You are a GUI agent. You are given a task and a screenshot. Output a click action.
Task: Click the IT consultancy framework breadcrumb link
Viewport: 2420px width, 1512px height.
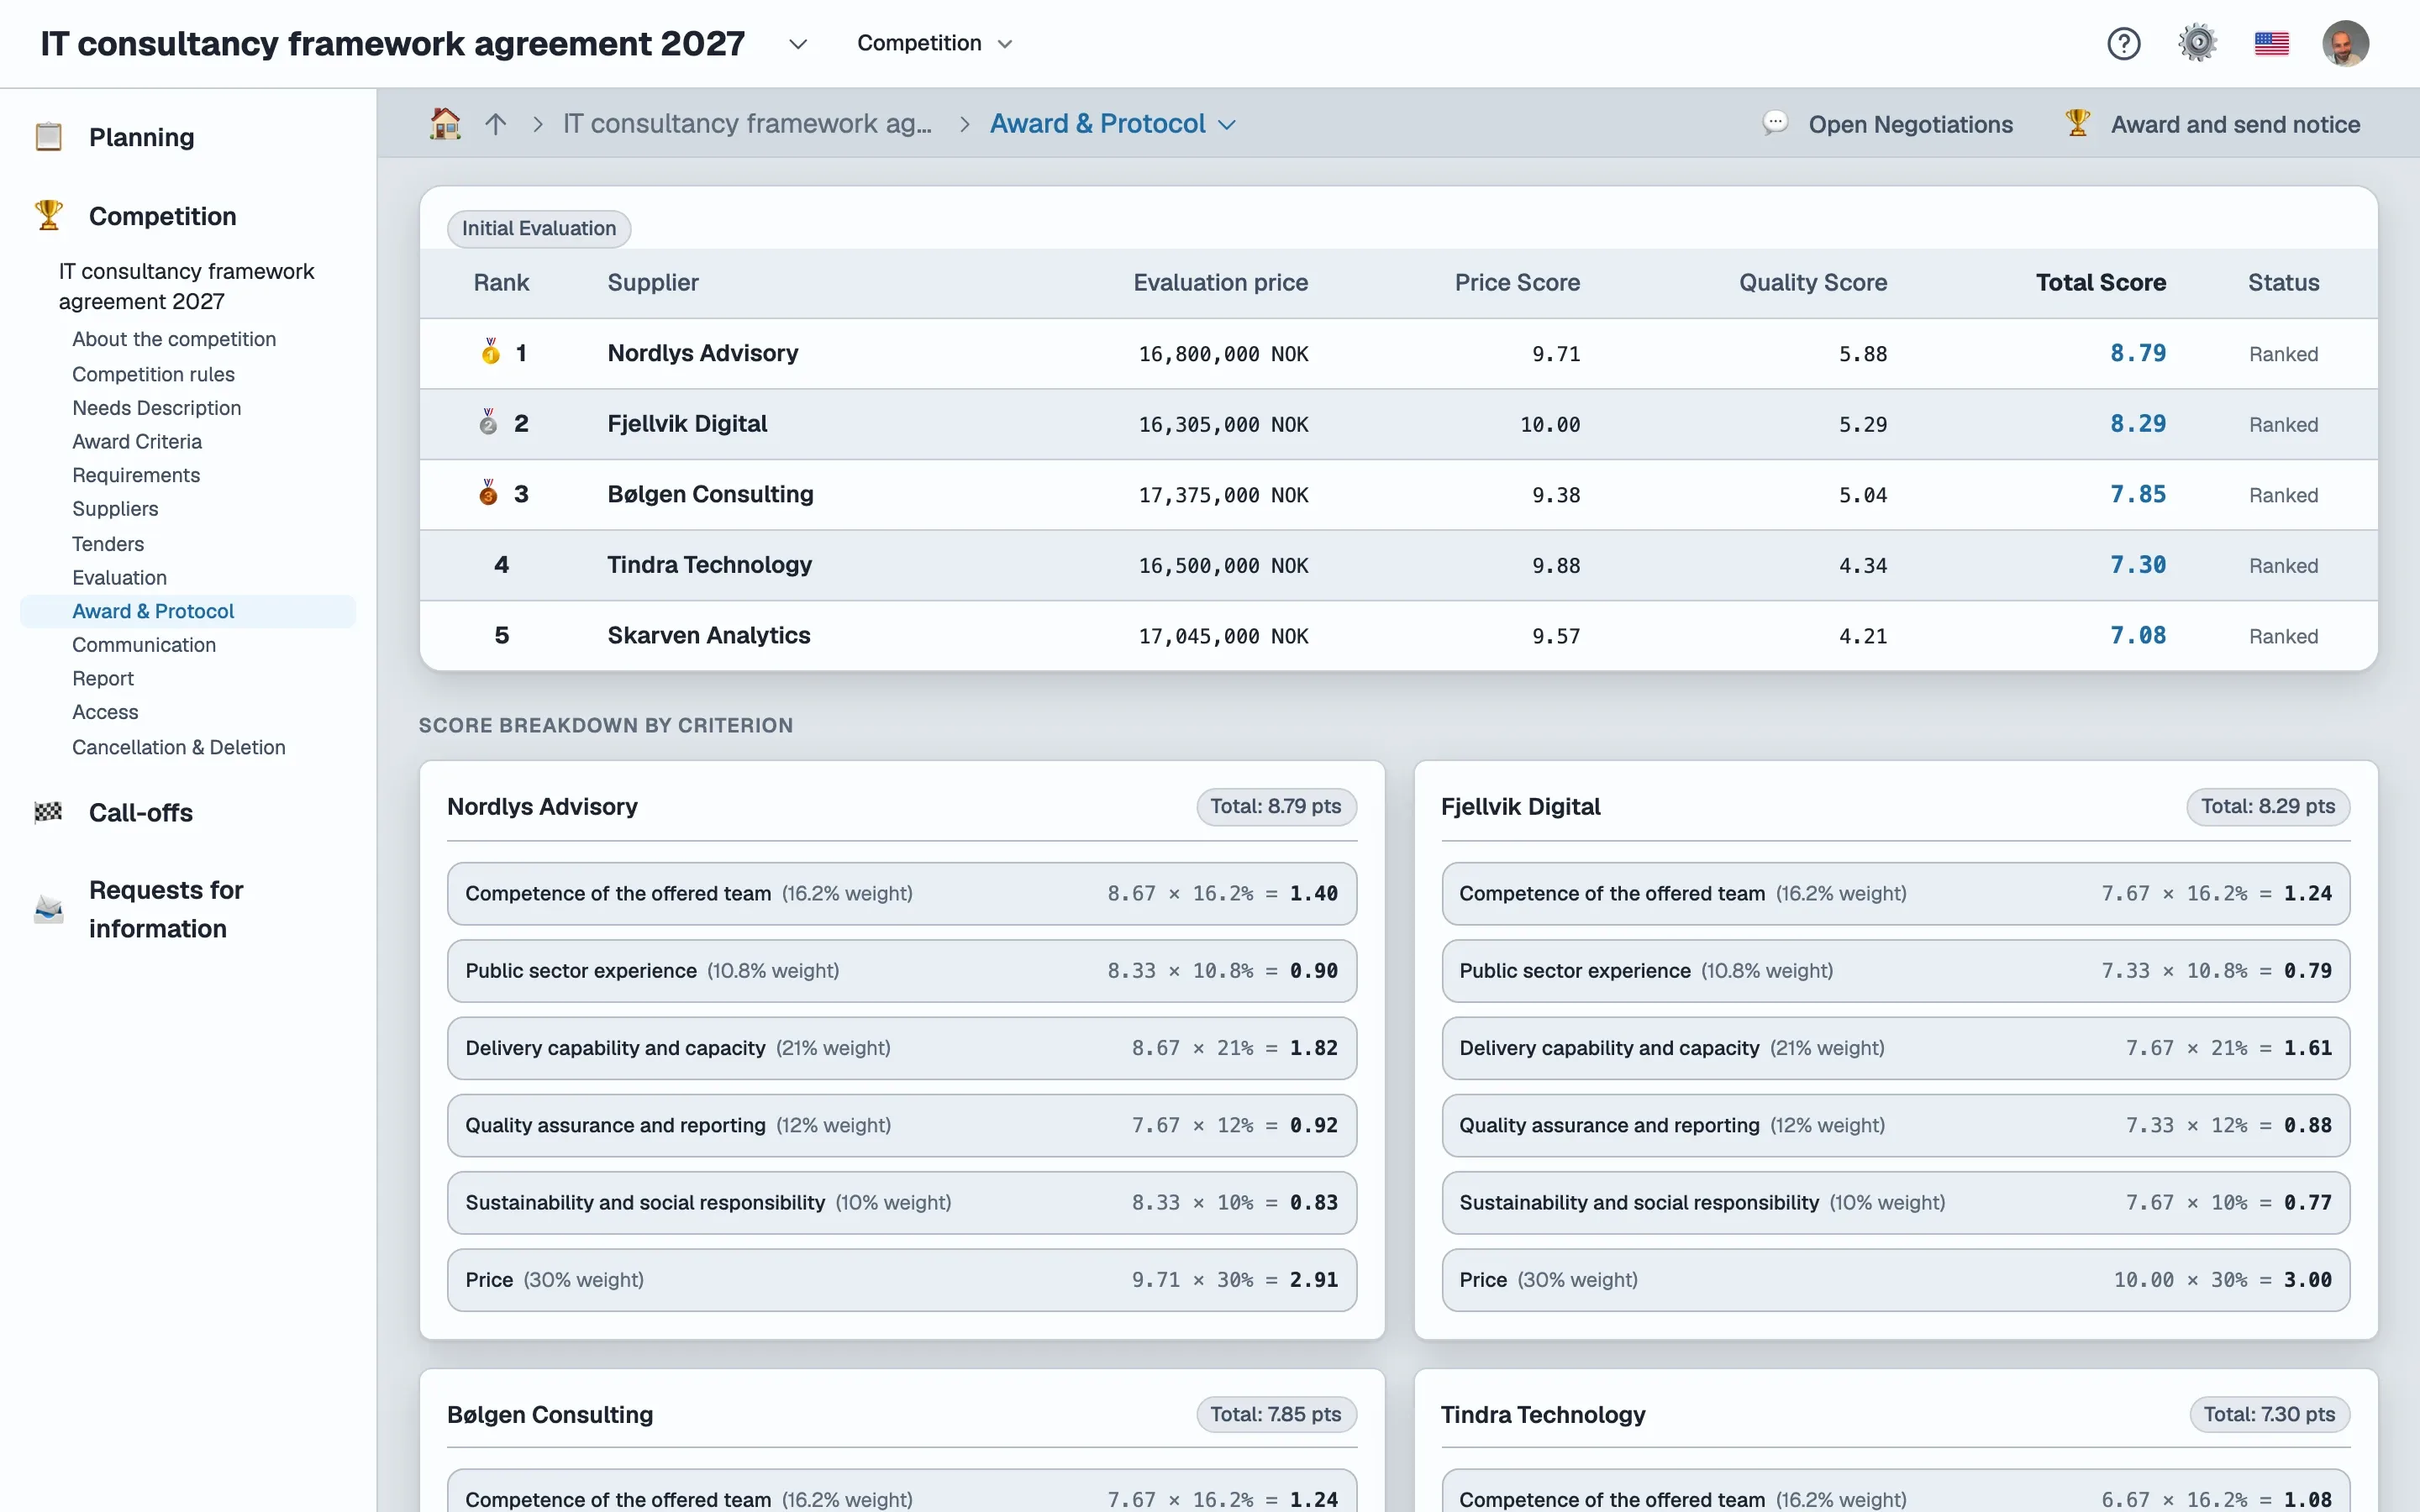tap(747, 124)
